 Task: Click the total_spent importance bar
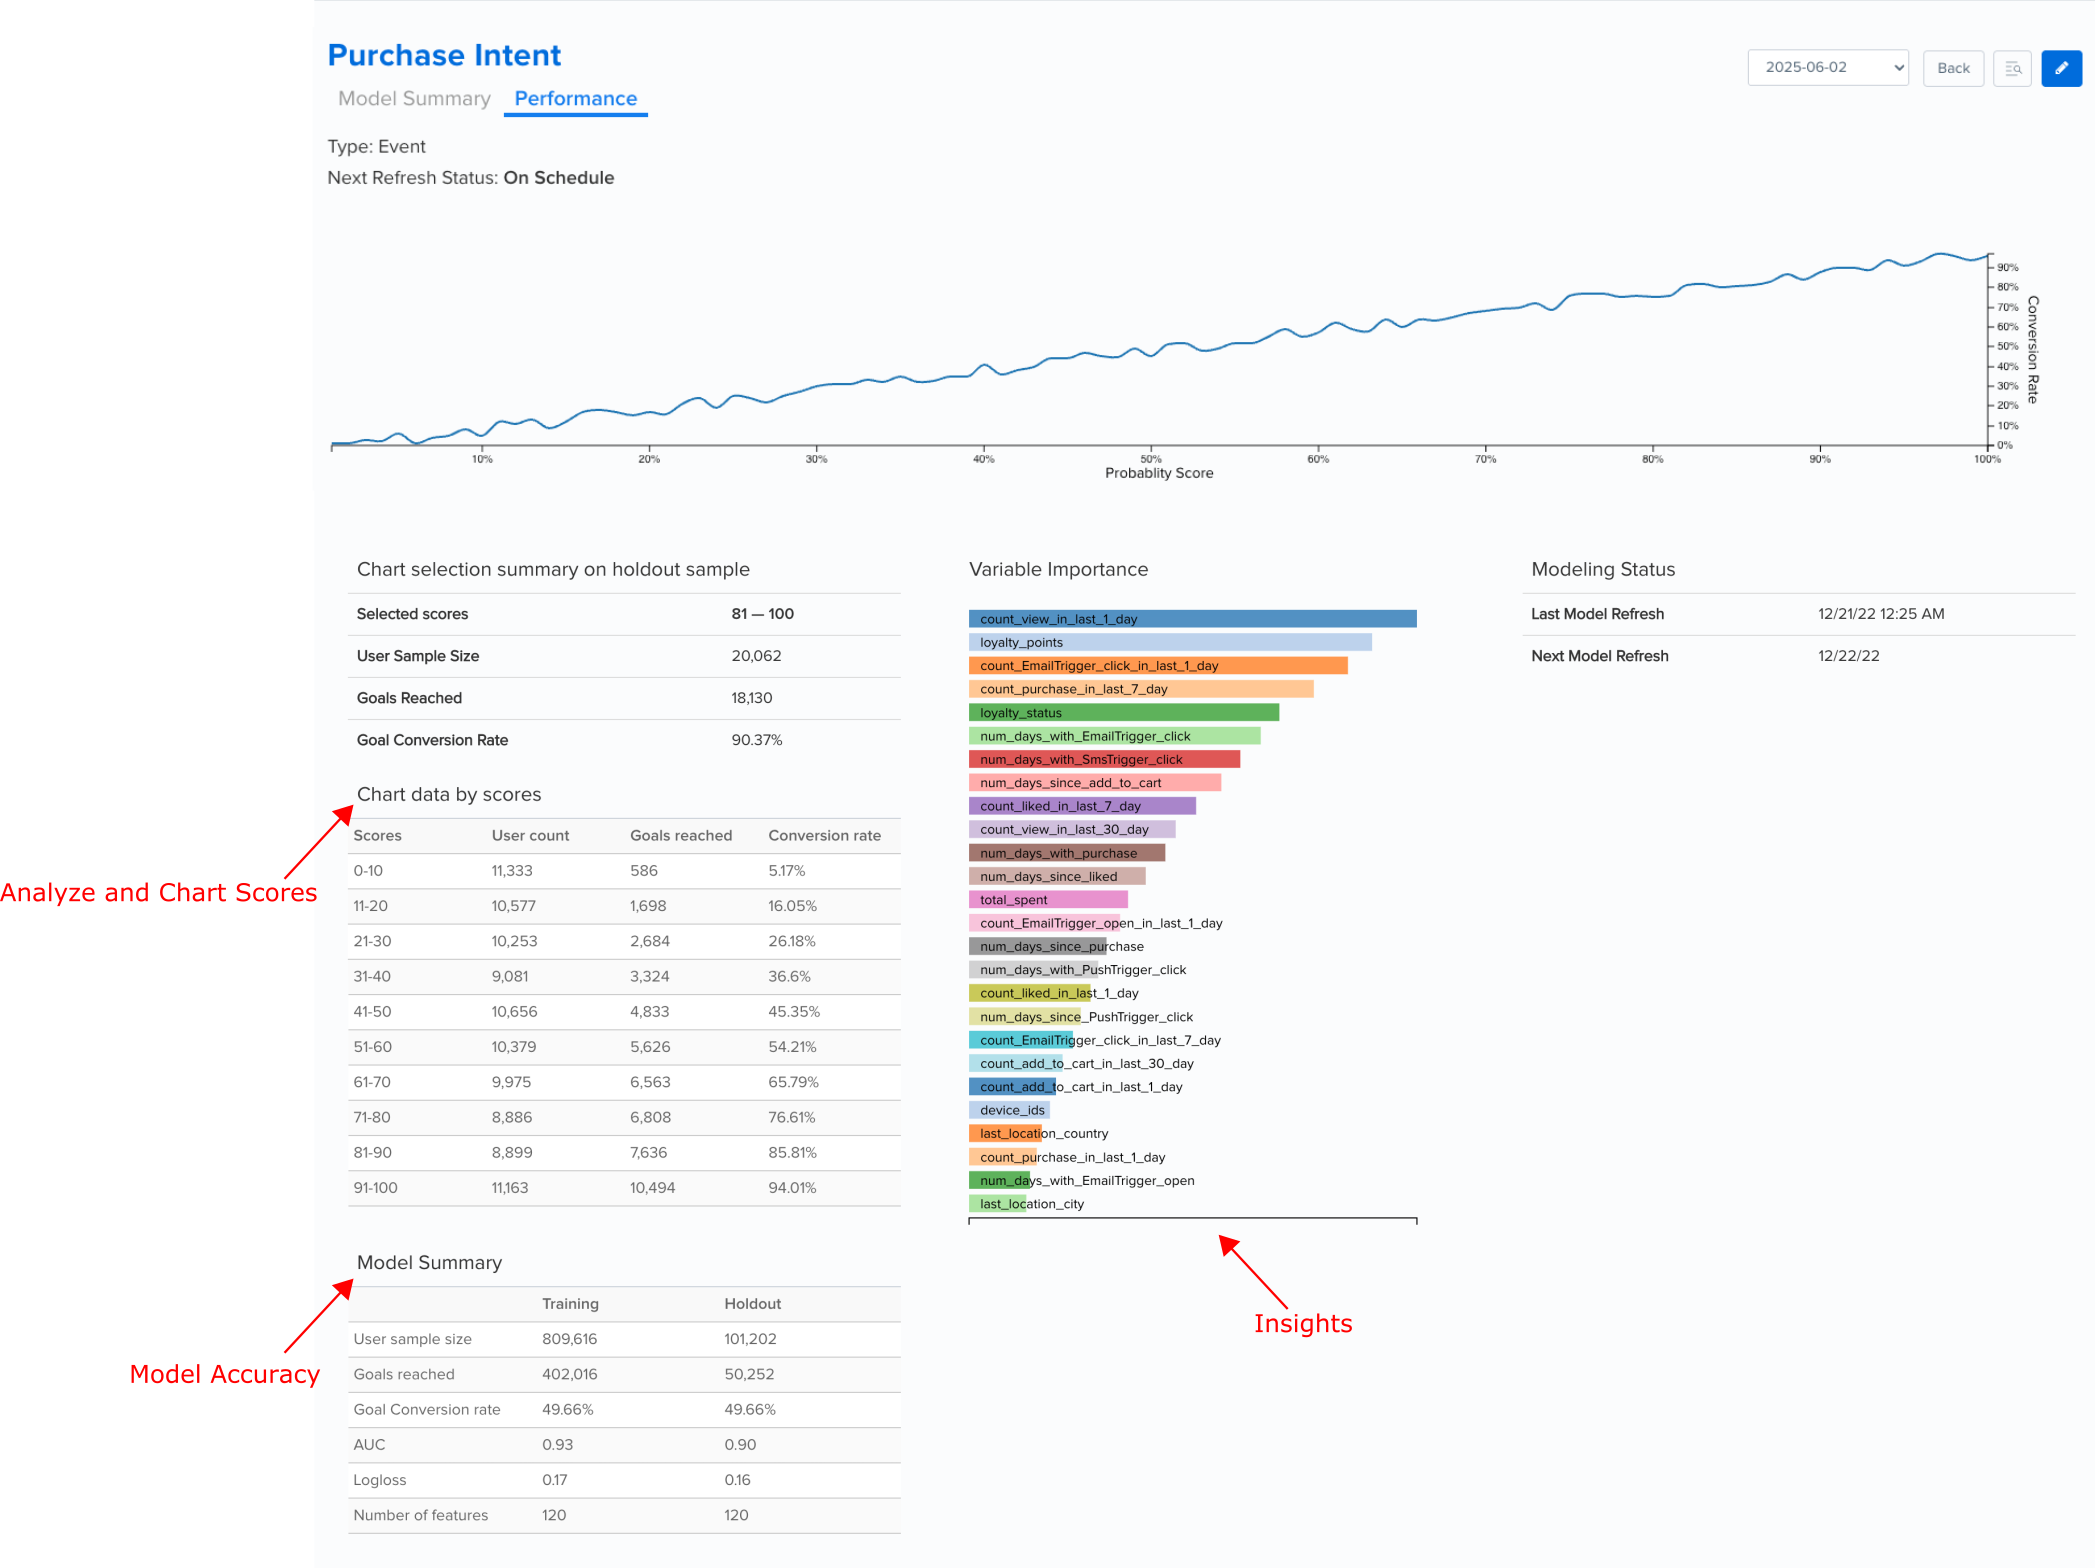[x=1048, y=900]
